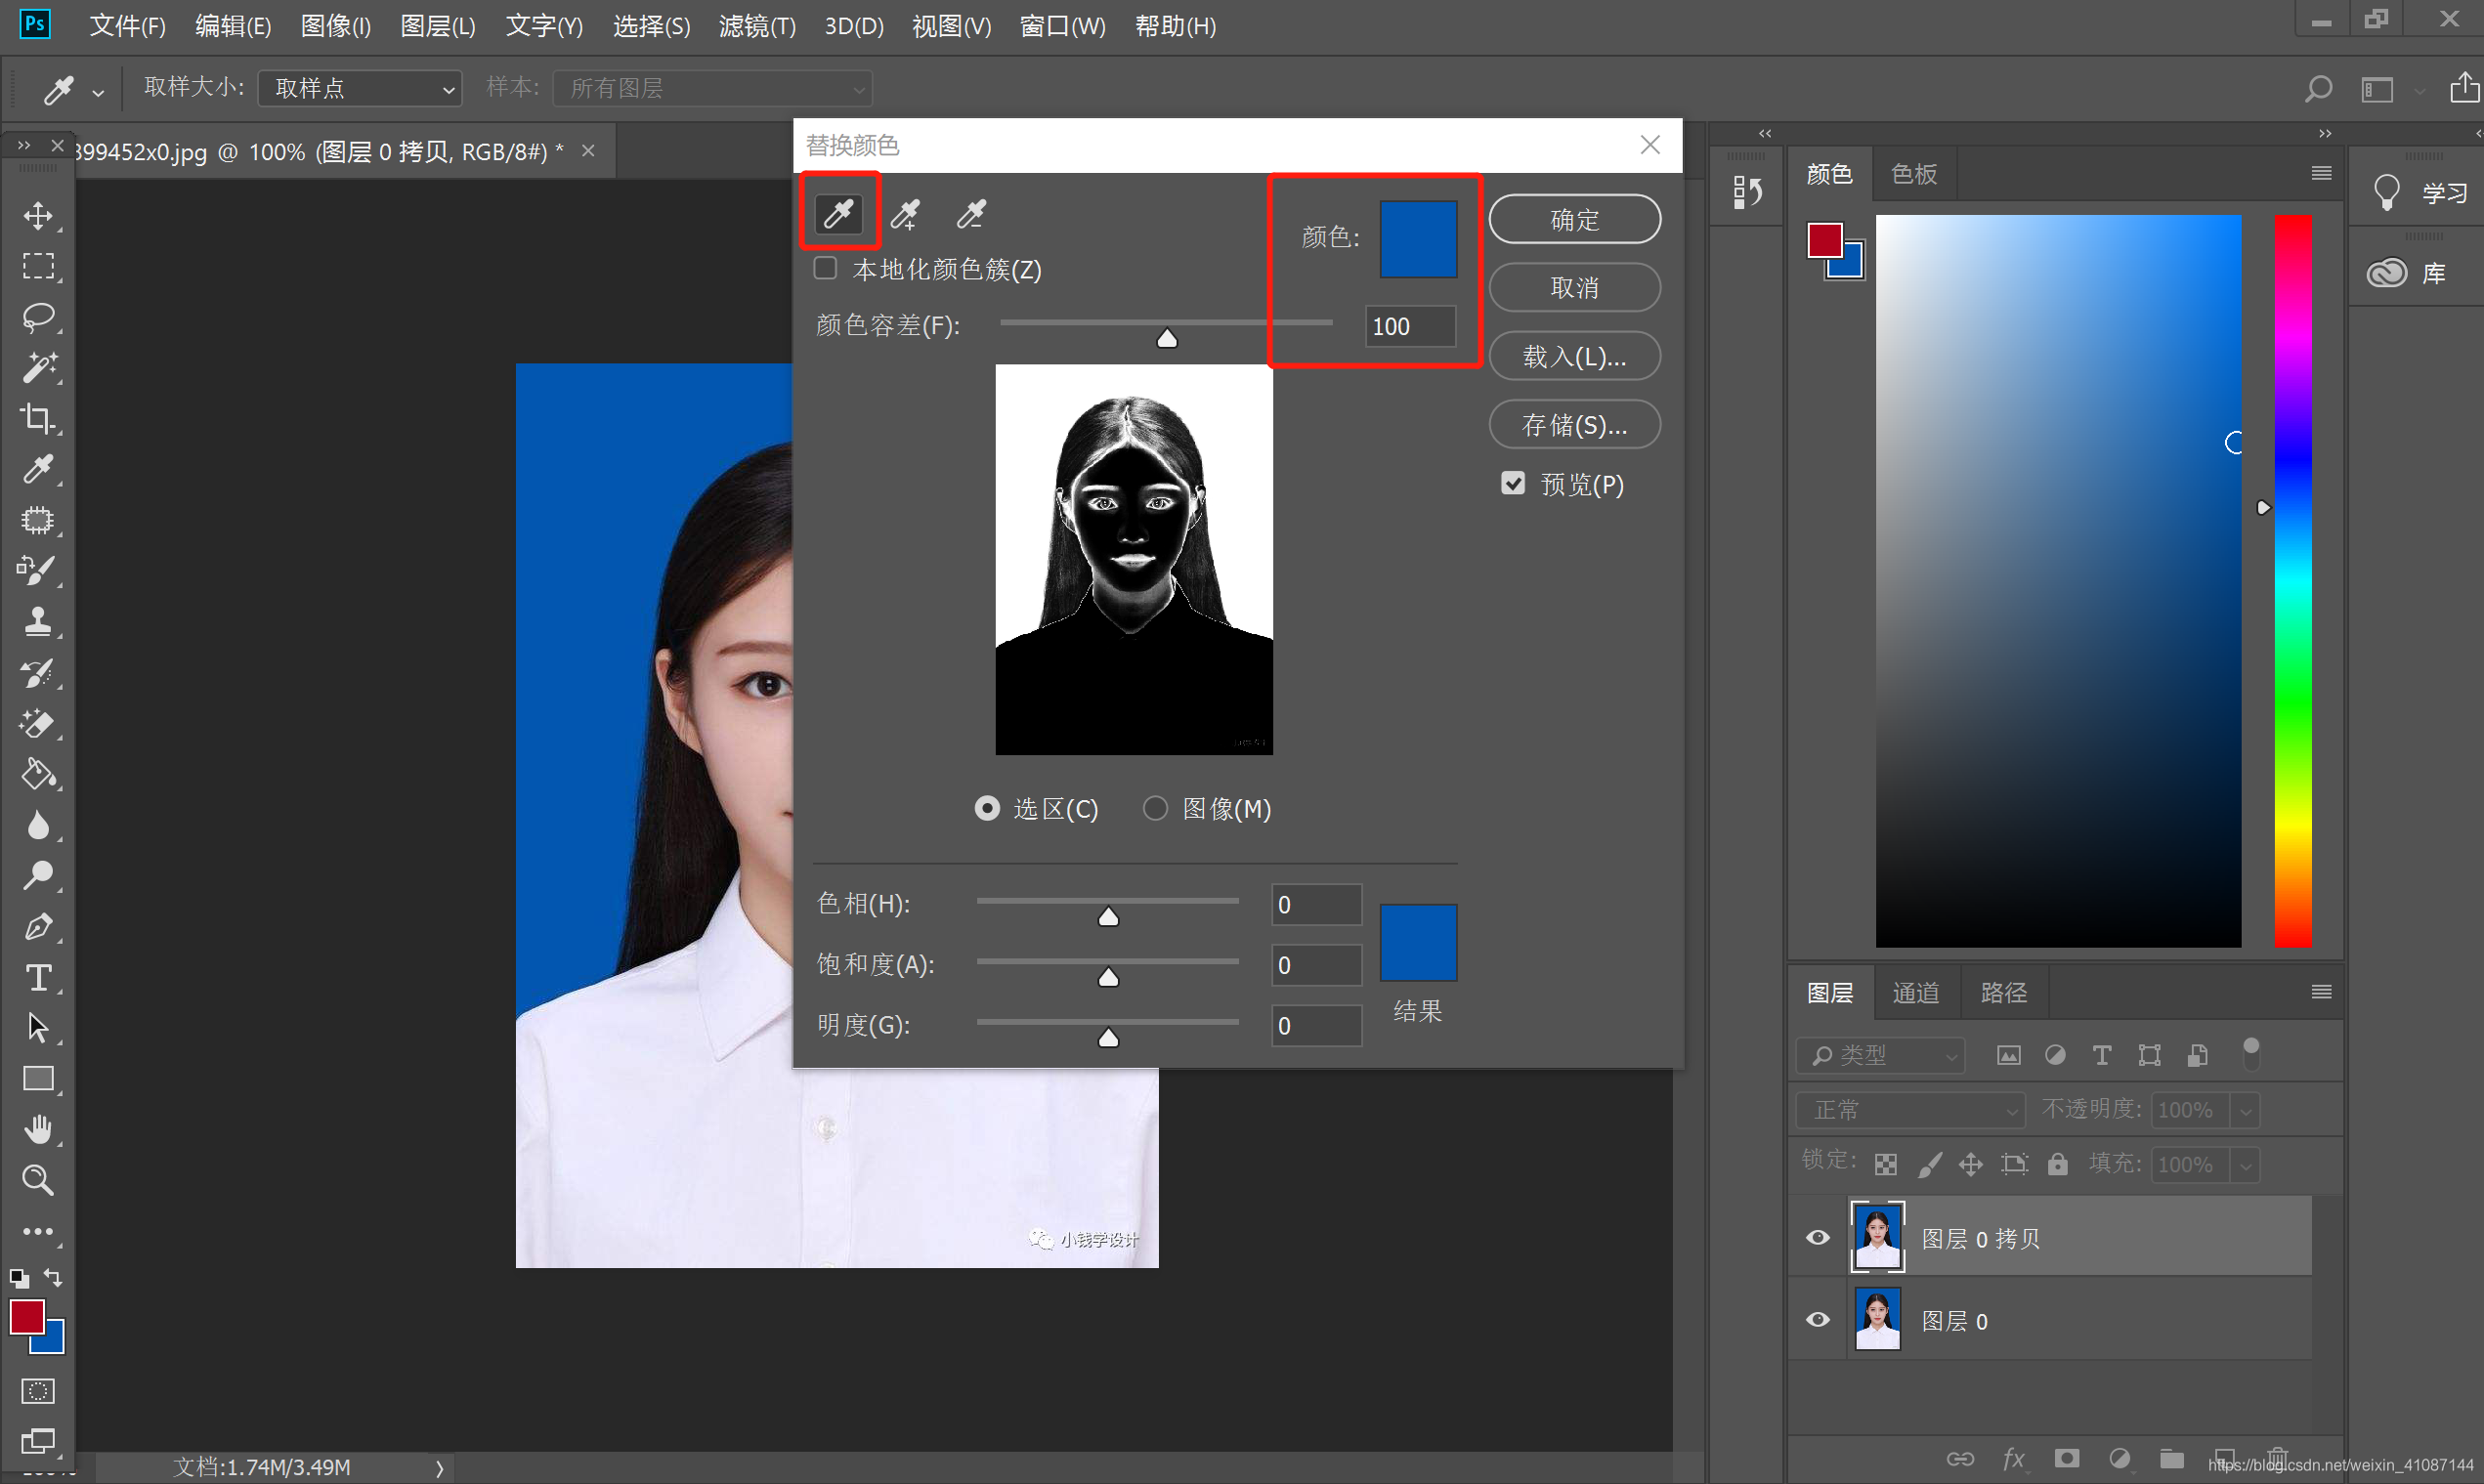
Task: Select the Lasso tool
Action: point(38,317)
